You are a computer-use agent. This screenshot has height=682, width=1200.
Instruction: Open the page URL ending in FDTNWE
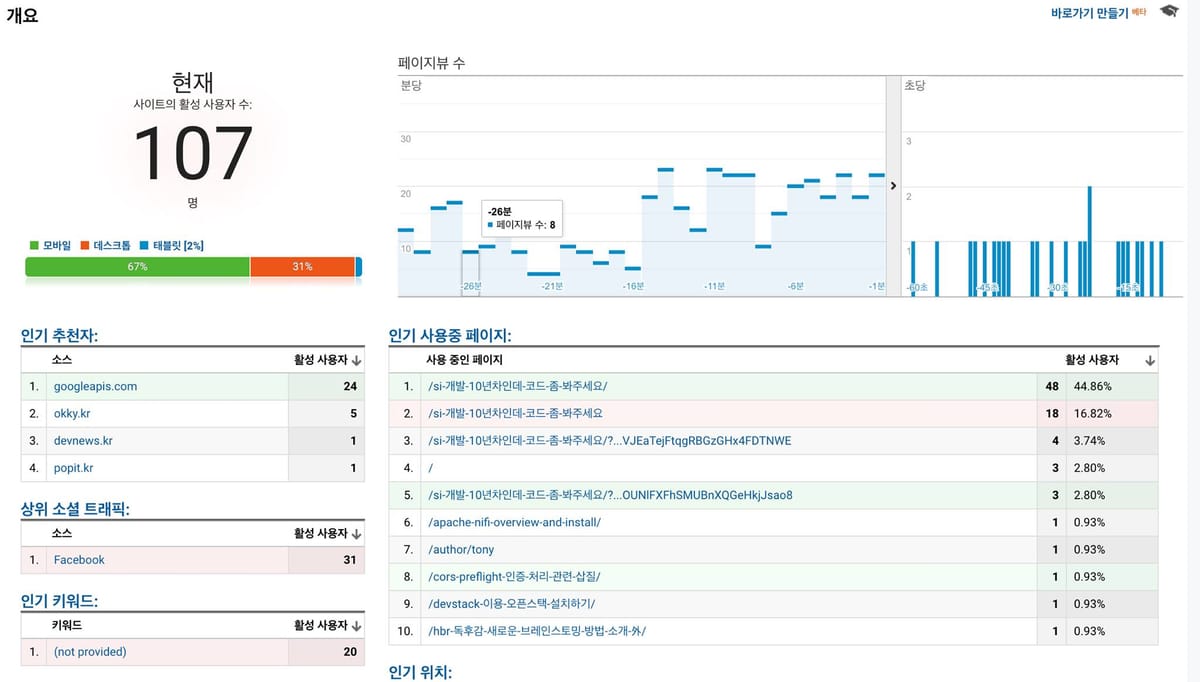(609, 440)
